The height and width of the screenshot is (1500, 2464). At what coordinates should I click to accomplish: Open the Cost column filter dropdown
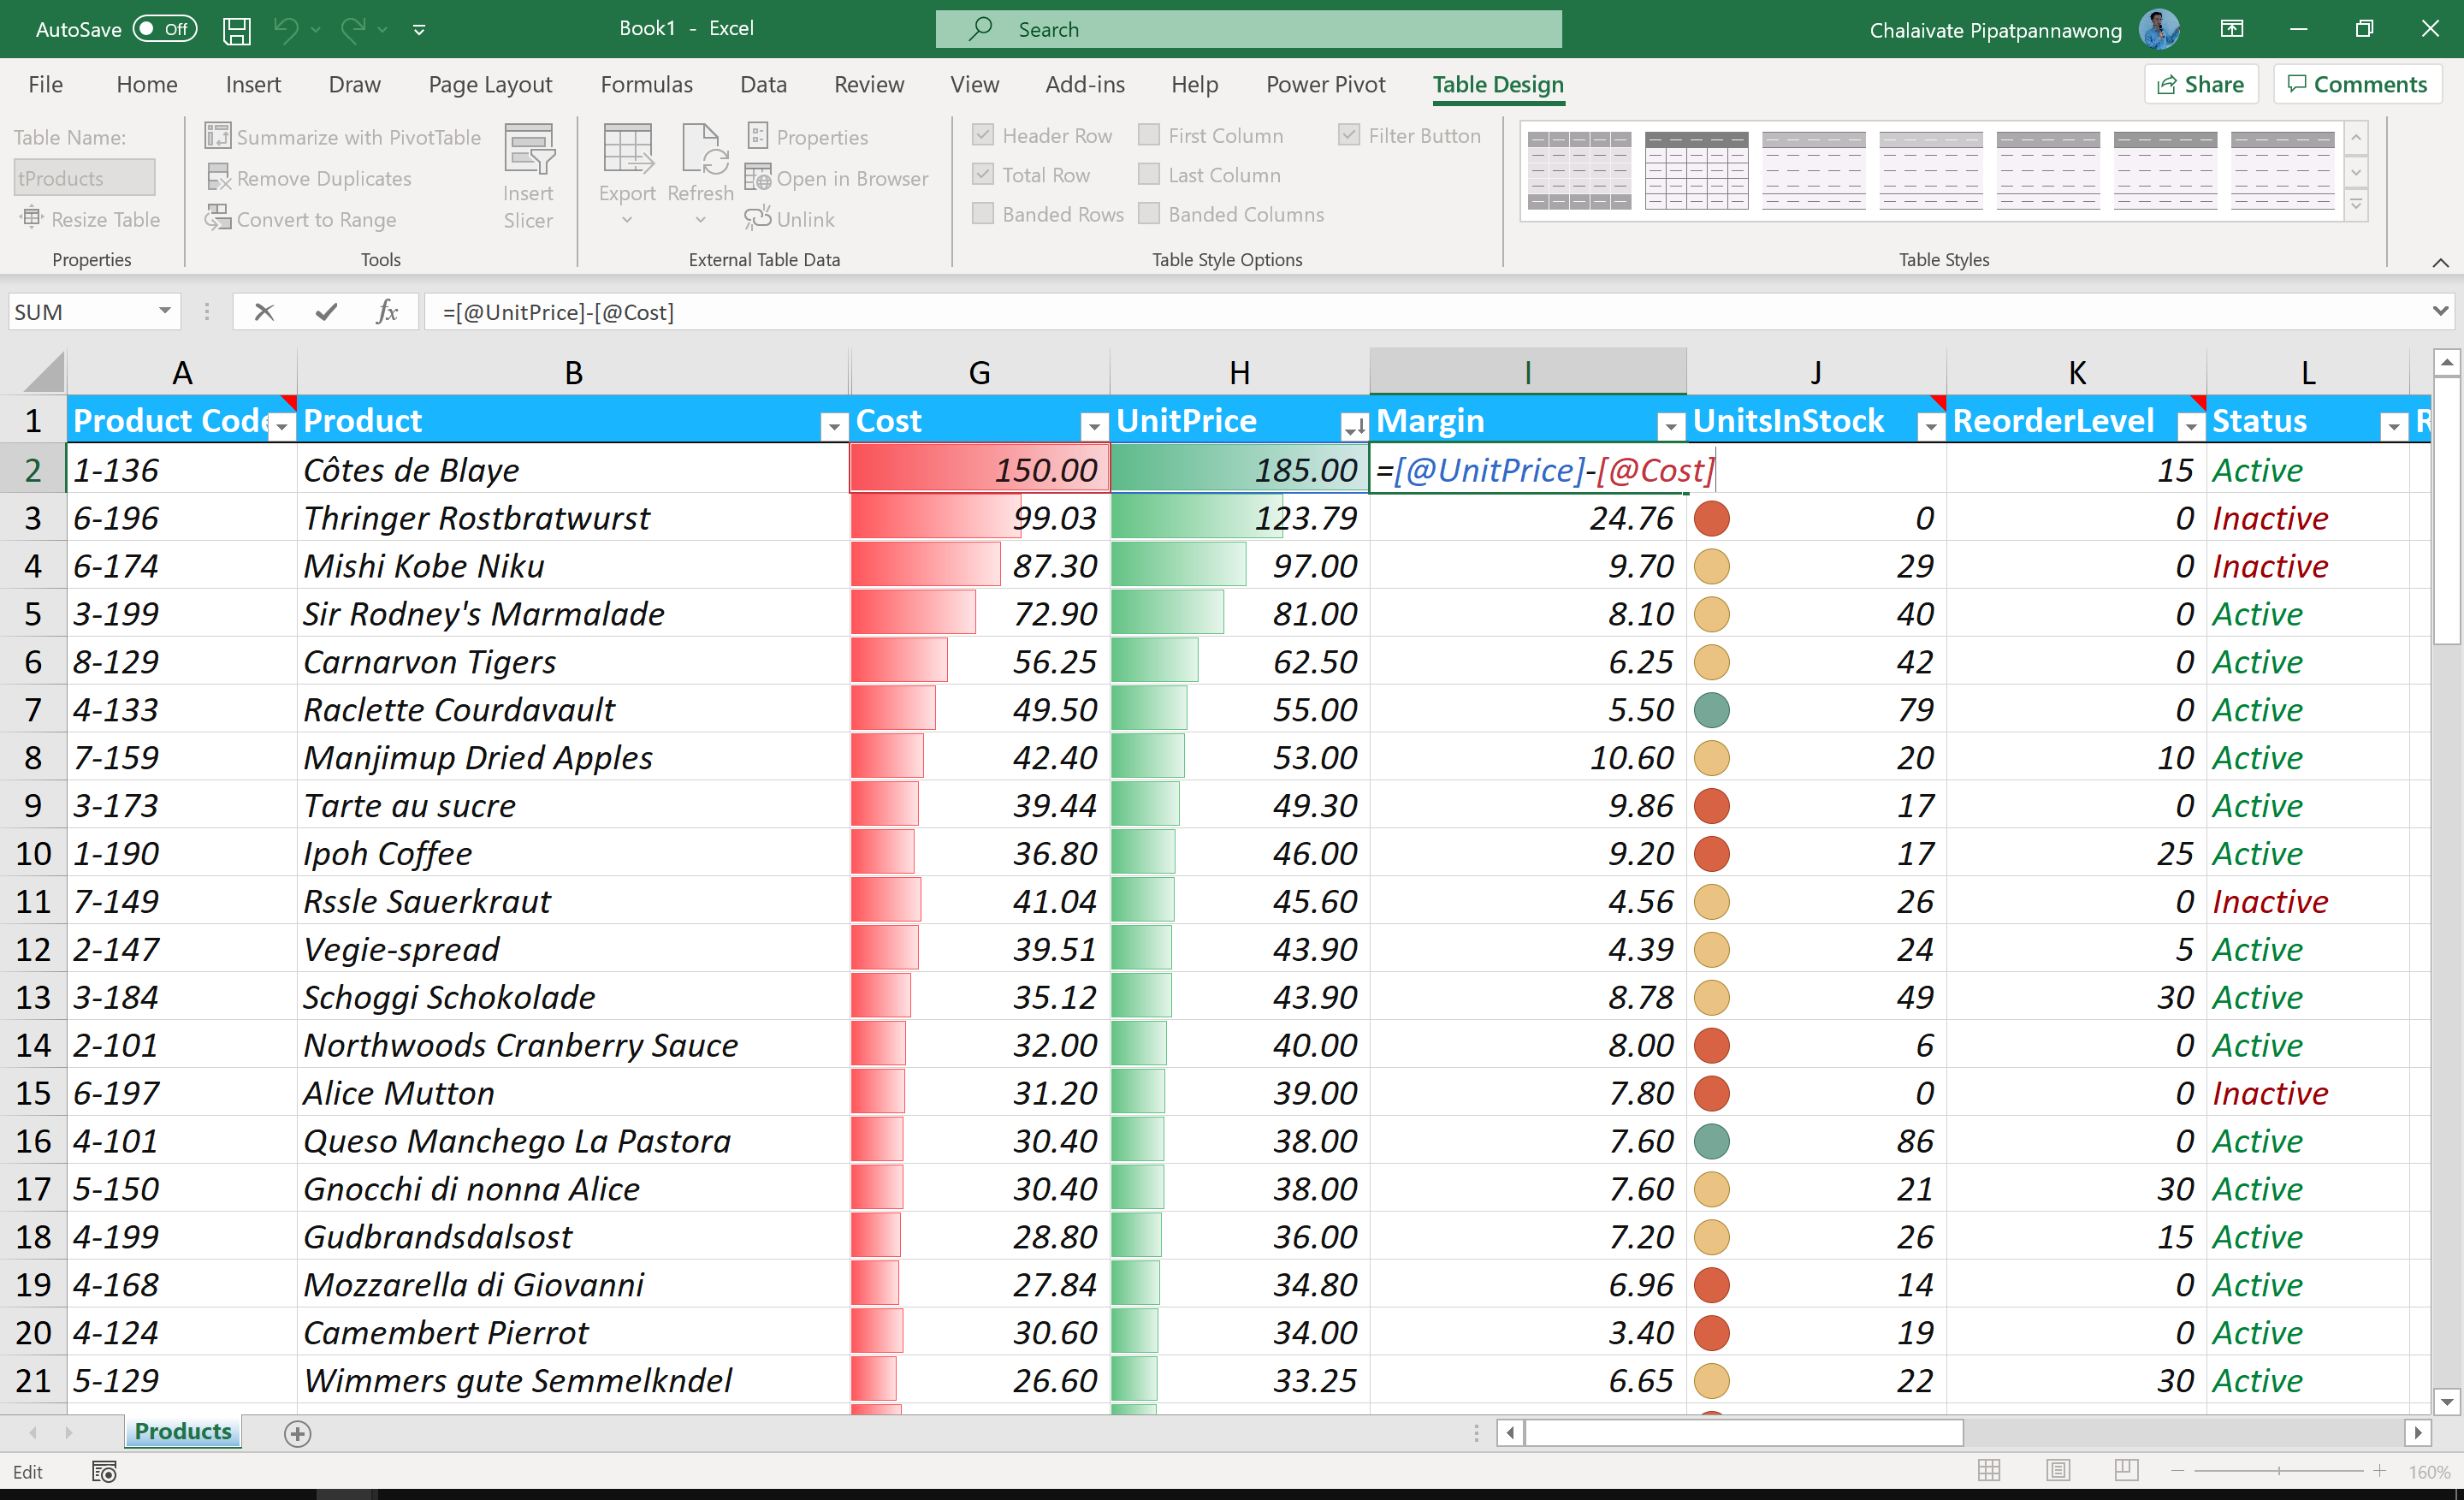[1094, 427]
